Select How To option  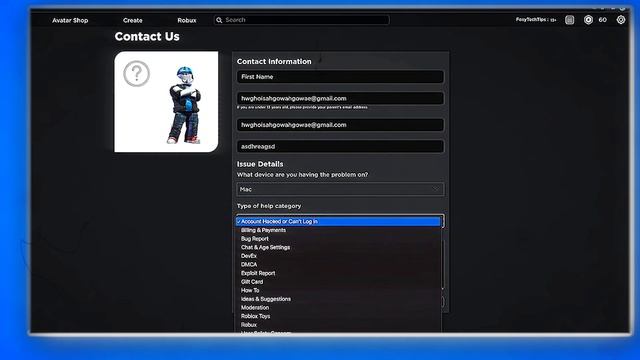250,290
